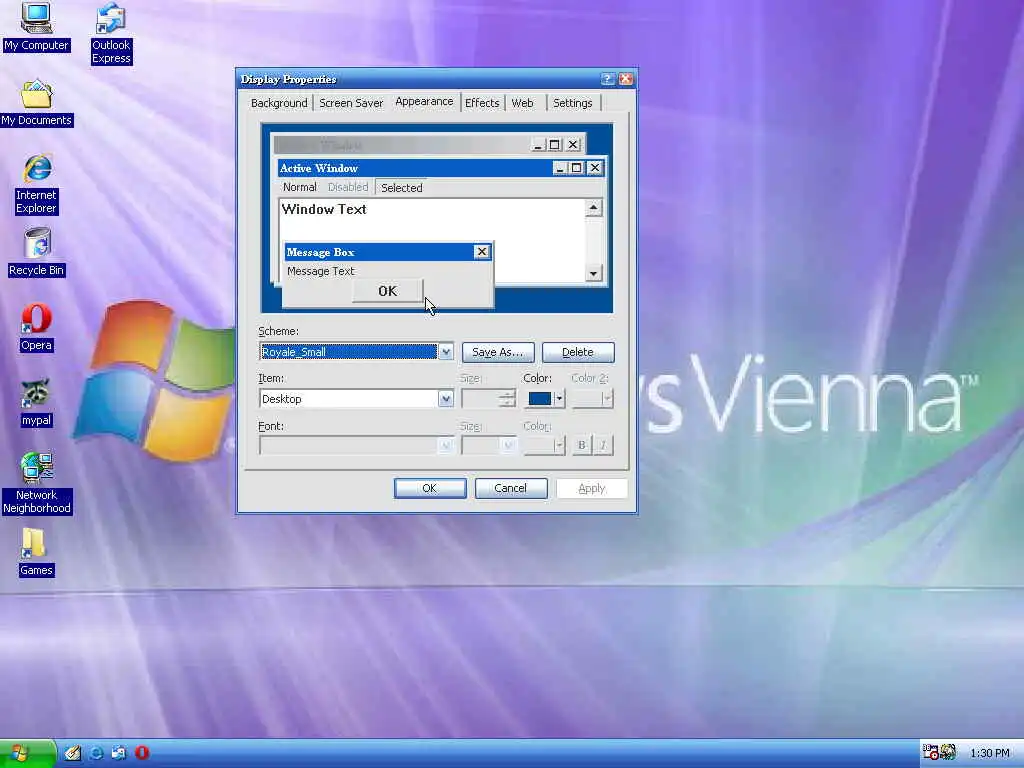Click the Desktop item field
Image resolution: width=1024 pixels, height=768 pixels.
(349, 399)
